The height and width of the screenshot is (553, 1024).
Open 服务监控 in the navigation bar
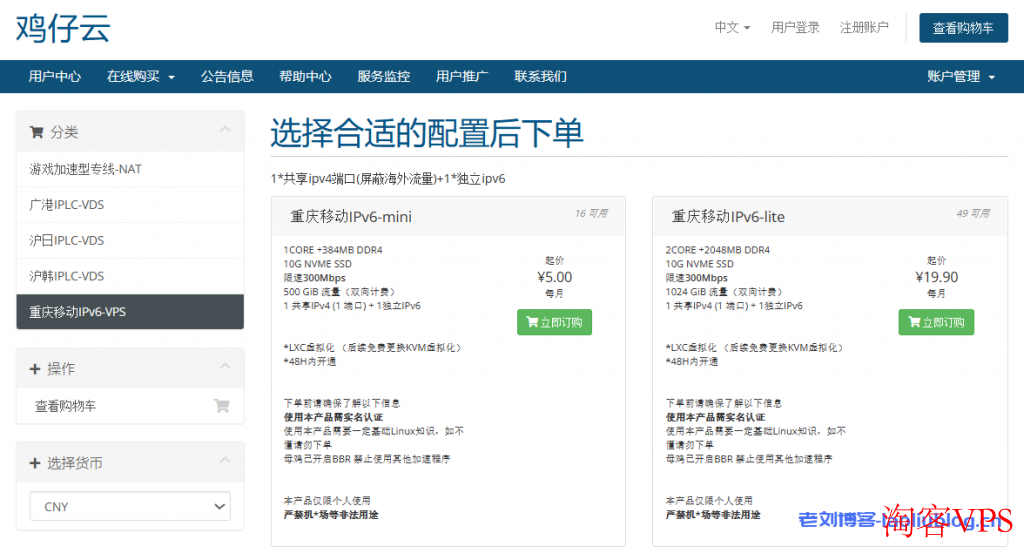click(x=383, y=76)
